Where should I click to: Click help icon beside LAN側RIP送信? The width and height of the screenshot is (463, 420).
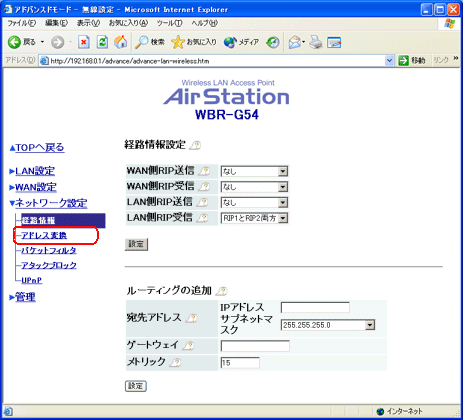(x=202, y=202)
